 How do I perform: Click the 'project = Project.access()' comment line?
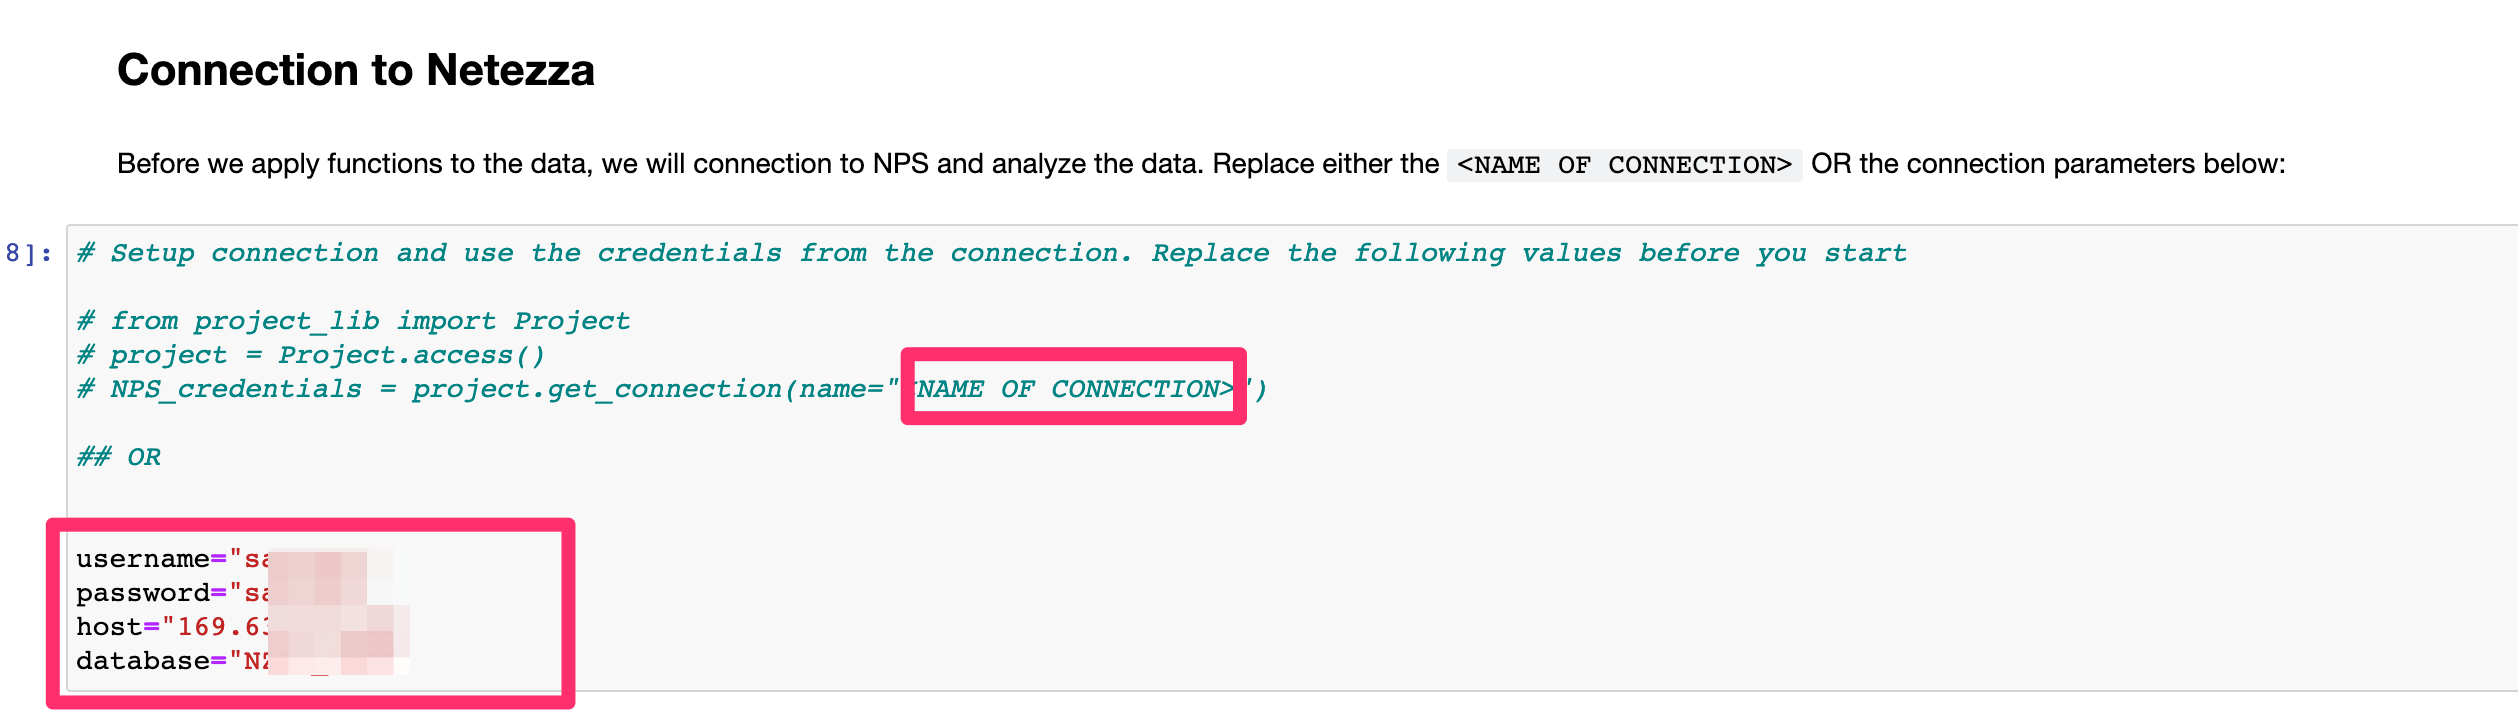[311, 355]
